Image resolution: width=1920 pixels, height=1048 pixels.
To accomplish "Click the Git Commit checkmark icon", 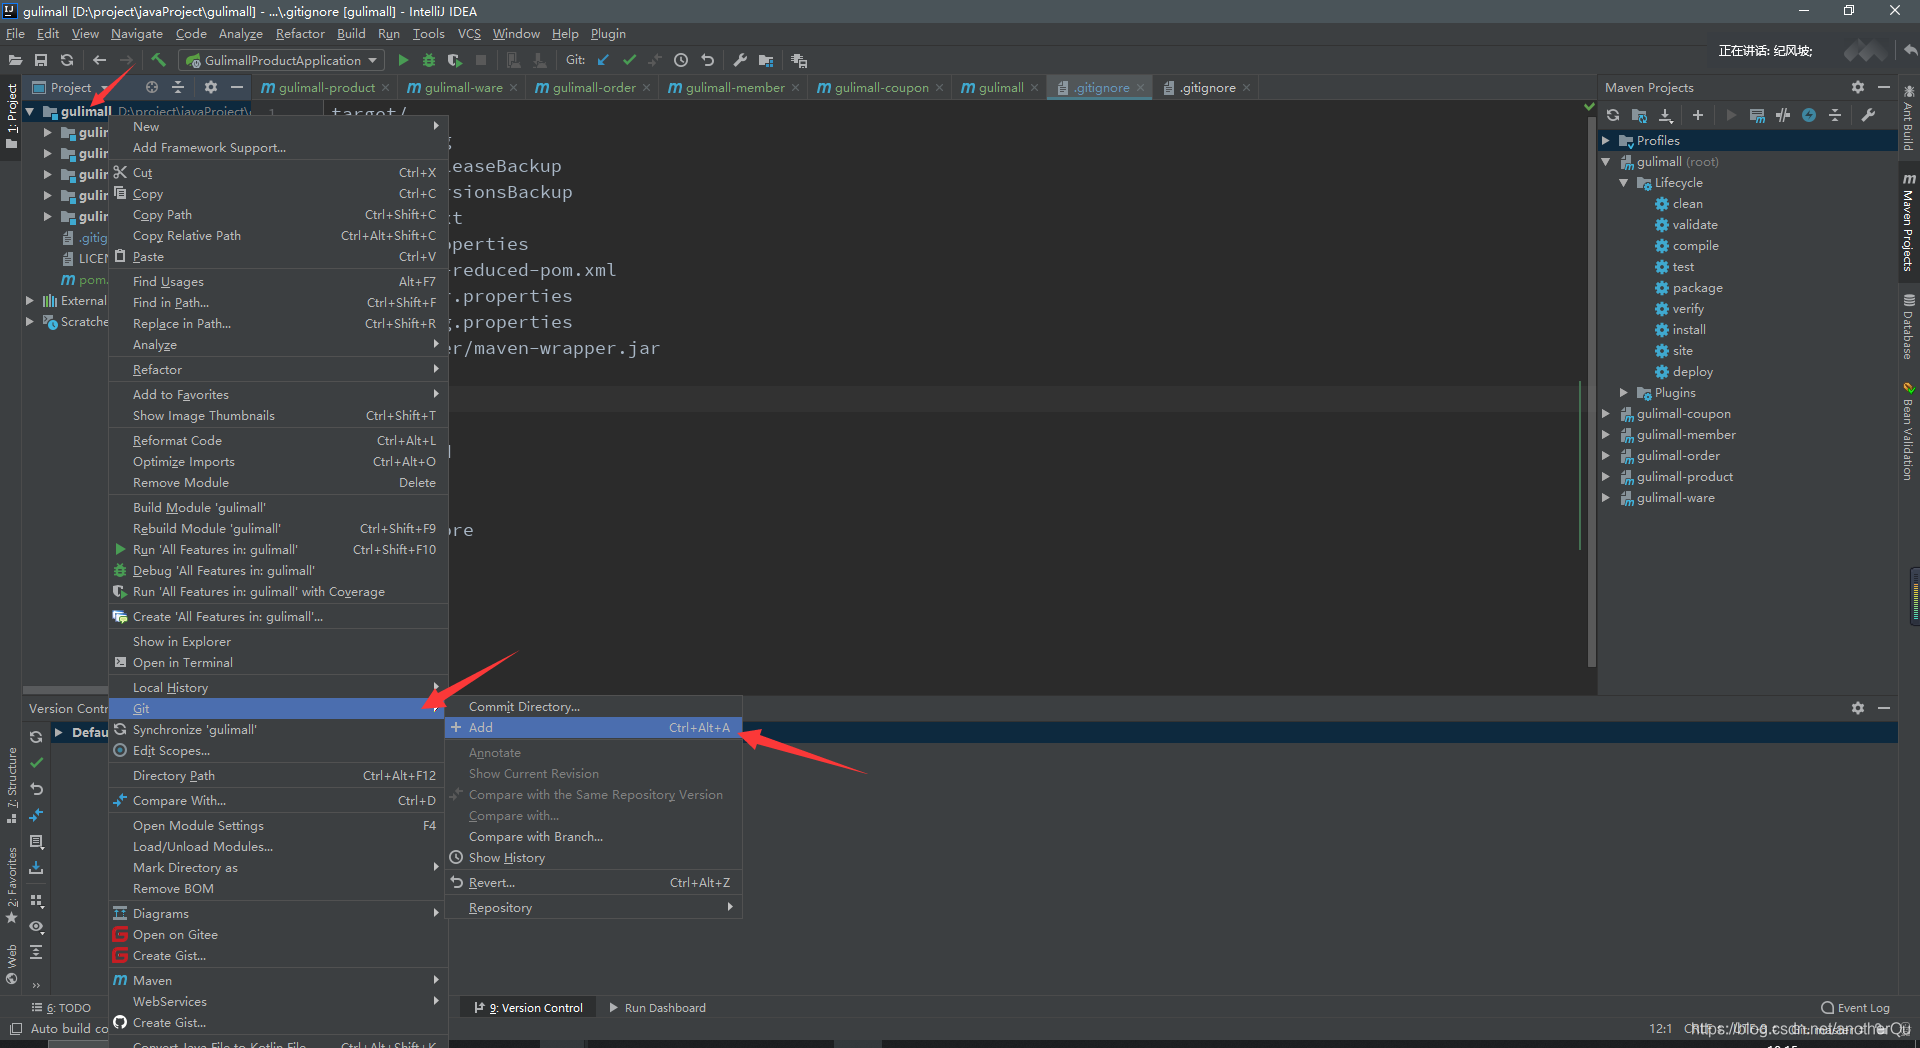I will (629, 60).
